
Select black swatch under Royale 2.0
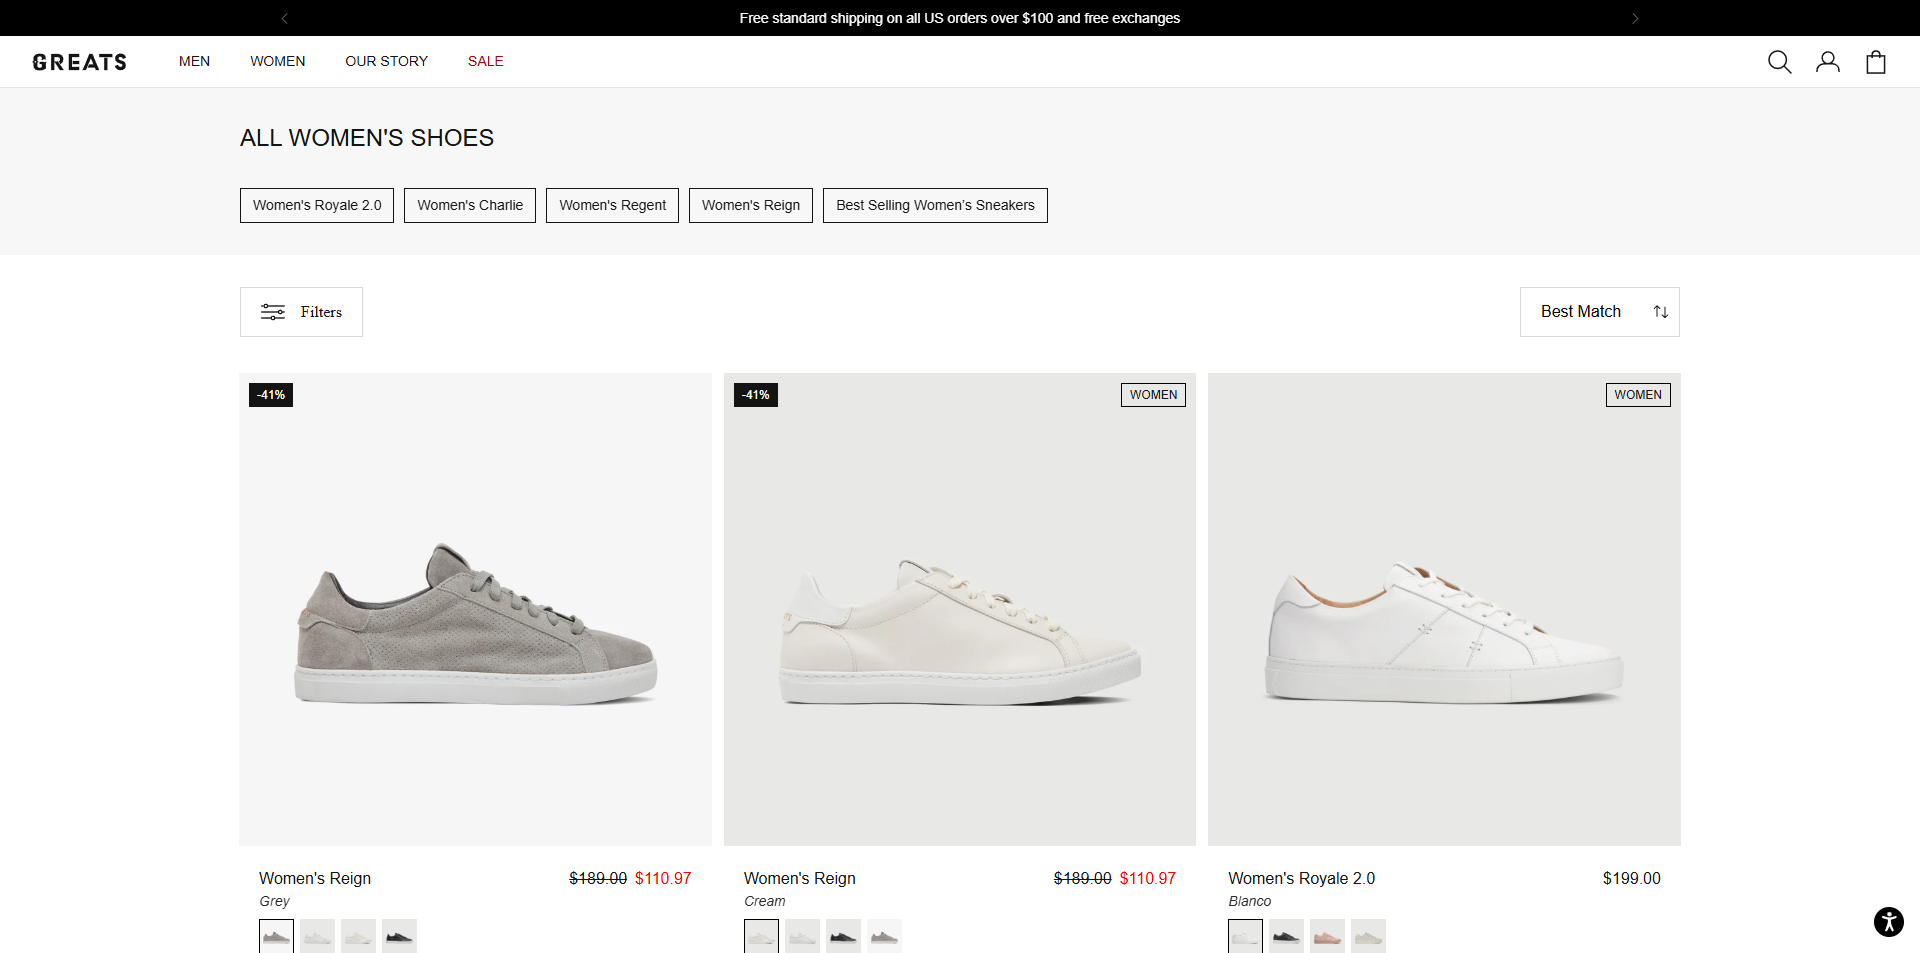coord(1286,936)
